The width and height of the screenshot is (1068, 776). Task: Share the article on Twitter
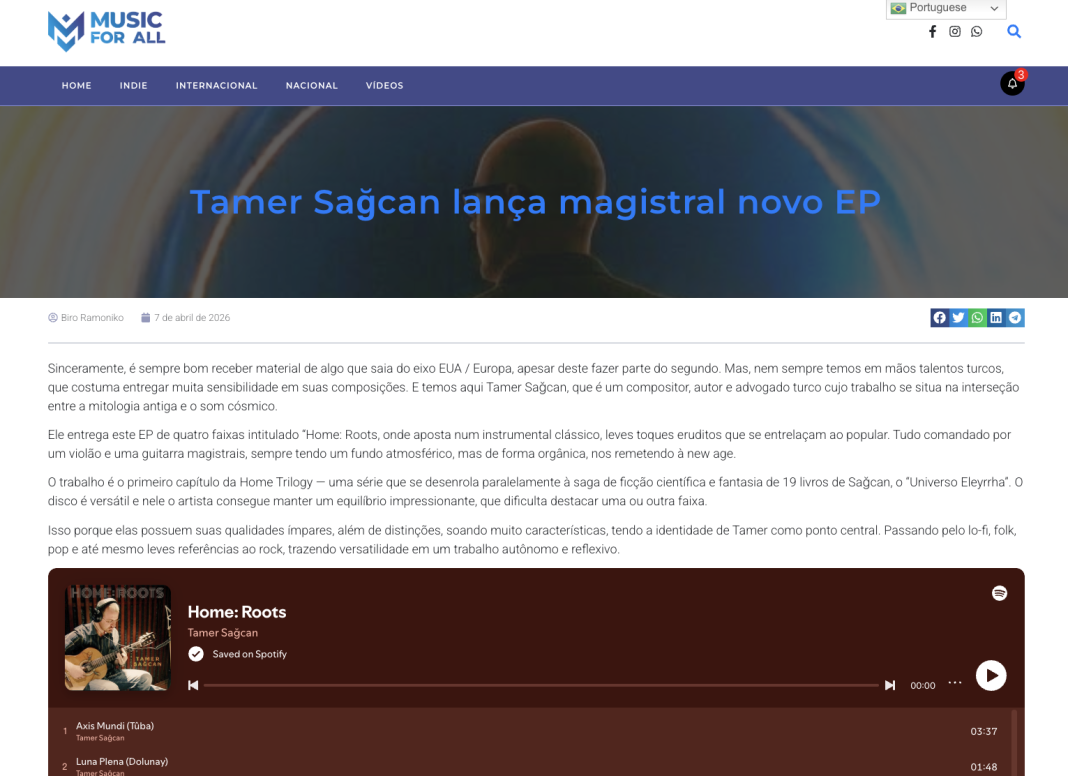pos(958,317)
